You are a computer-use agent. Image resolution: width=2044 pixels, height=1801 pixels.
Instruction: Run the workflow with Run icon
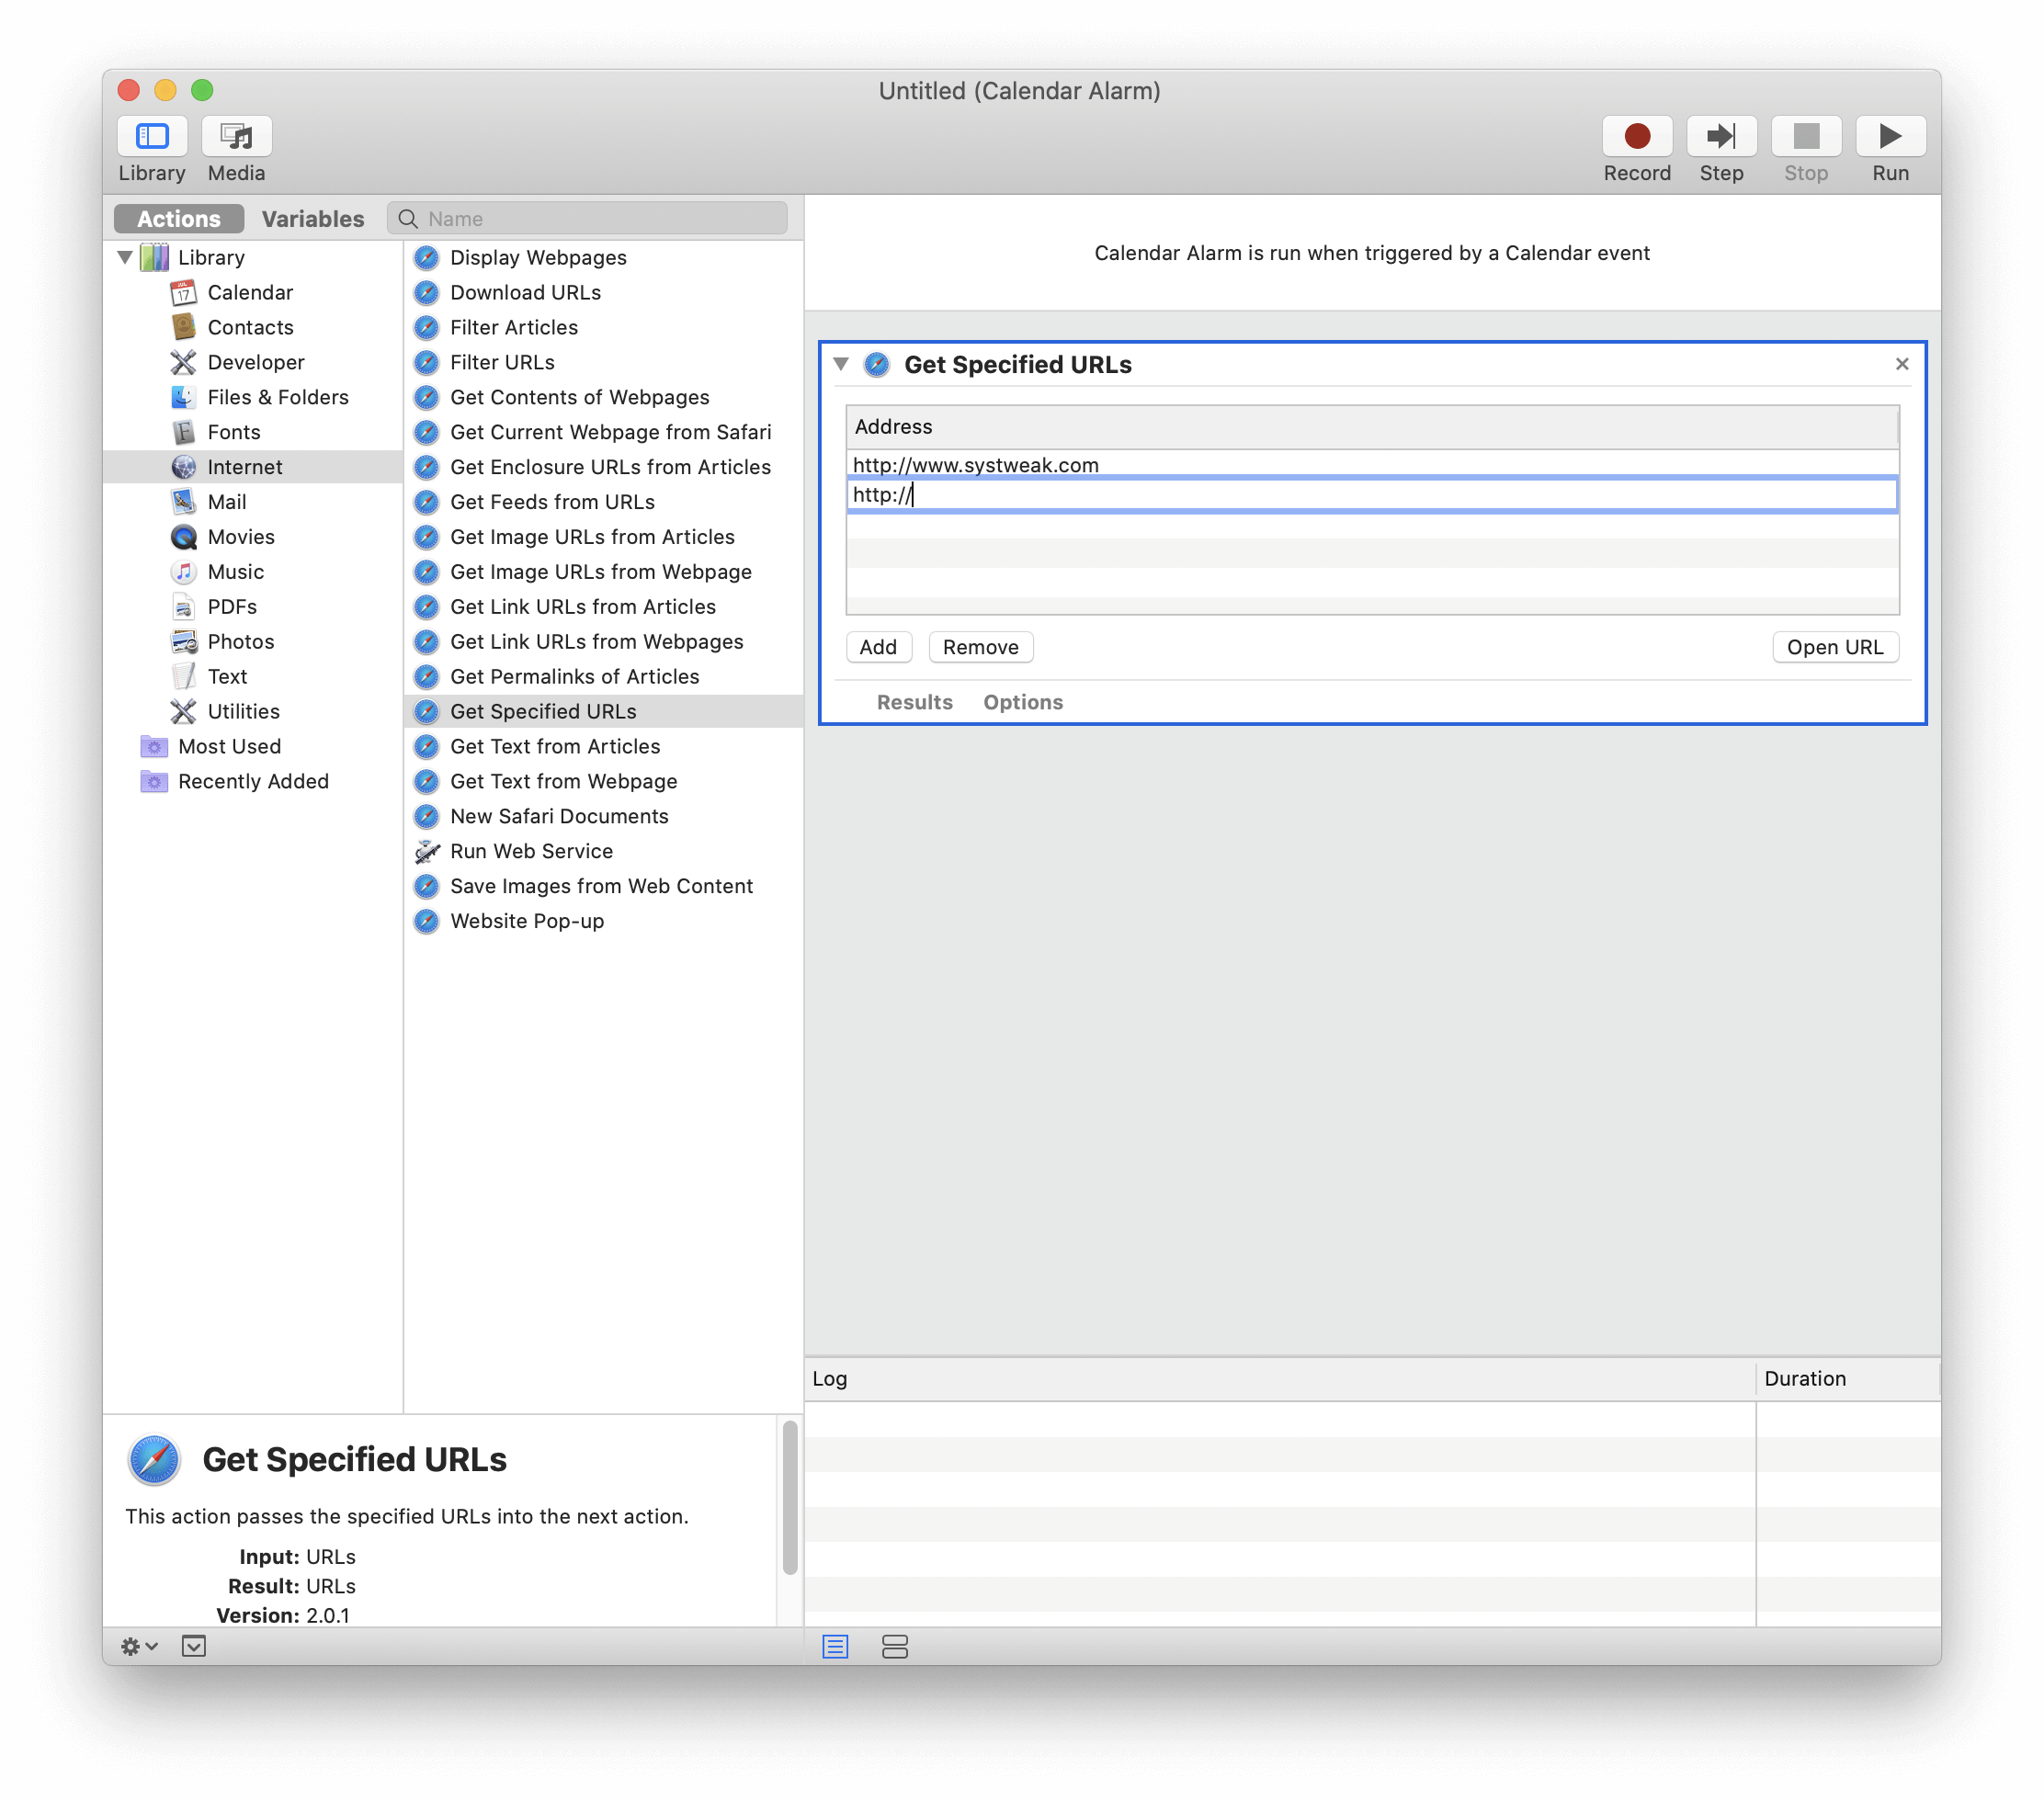point(1889,136)
